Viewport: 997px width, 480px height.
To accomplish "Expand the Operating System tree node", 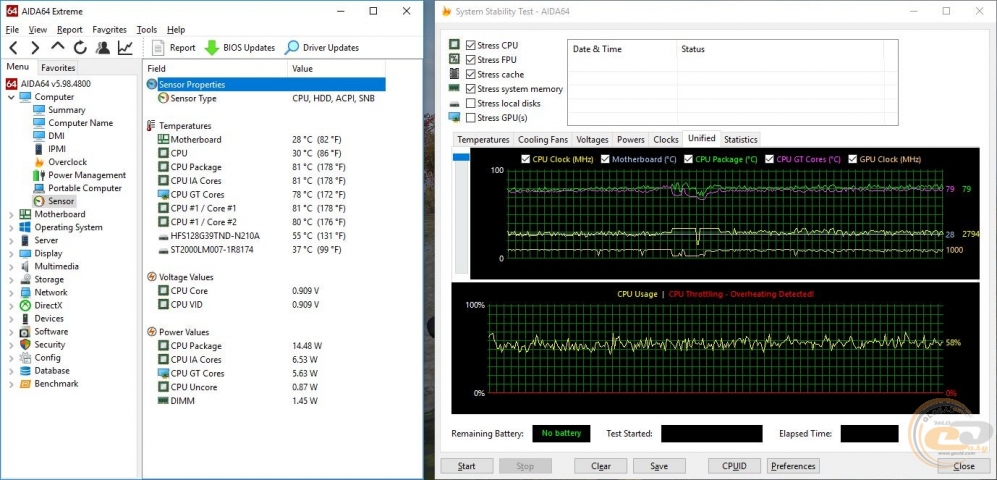I will tap(11, 228).
